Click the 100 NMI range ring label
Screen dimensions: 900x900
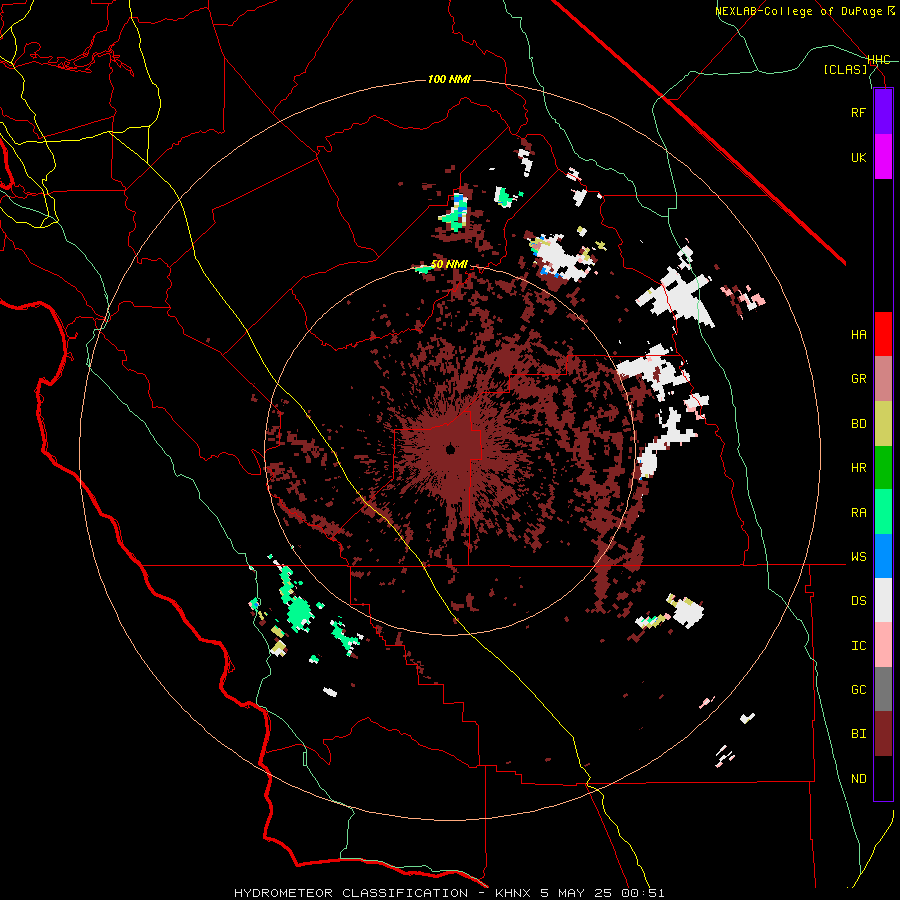pyautogui.click(x=449, y=79)
